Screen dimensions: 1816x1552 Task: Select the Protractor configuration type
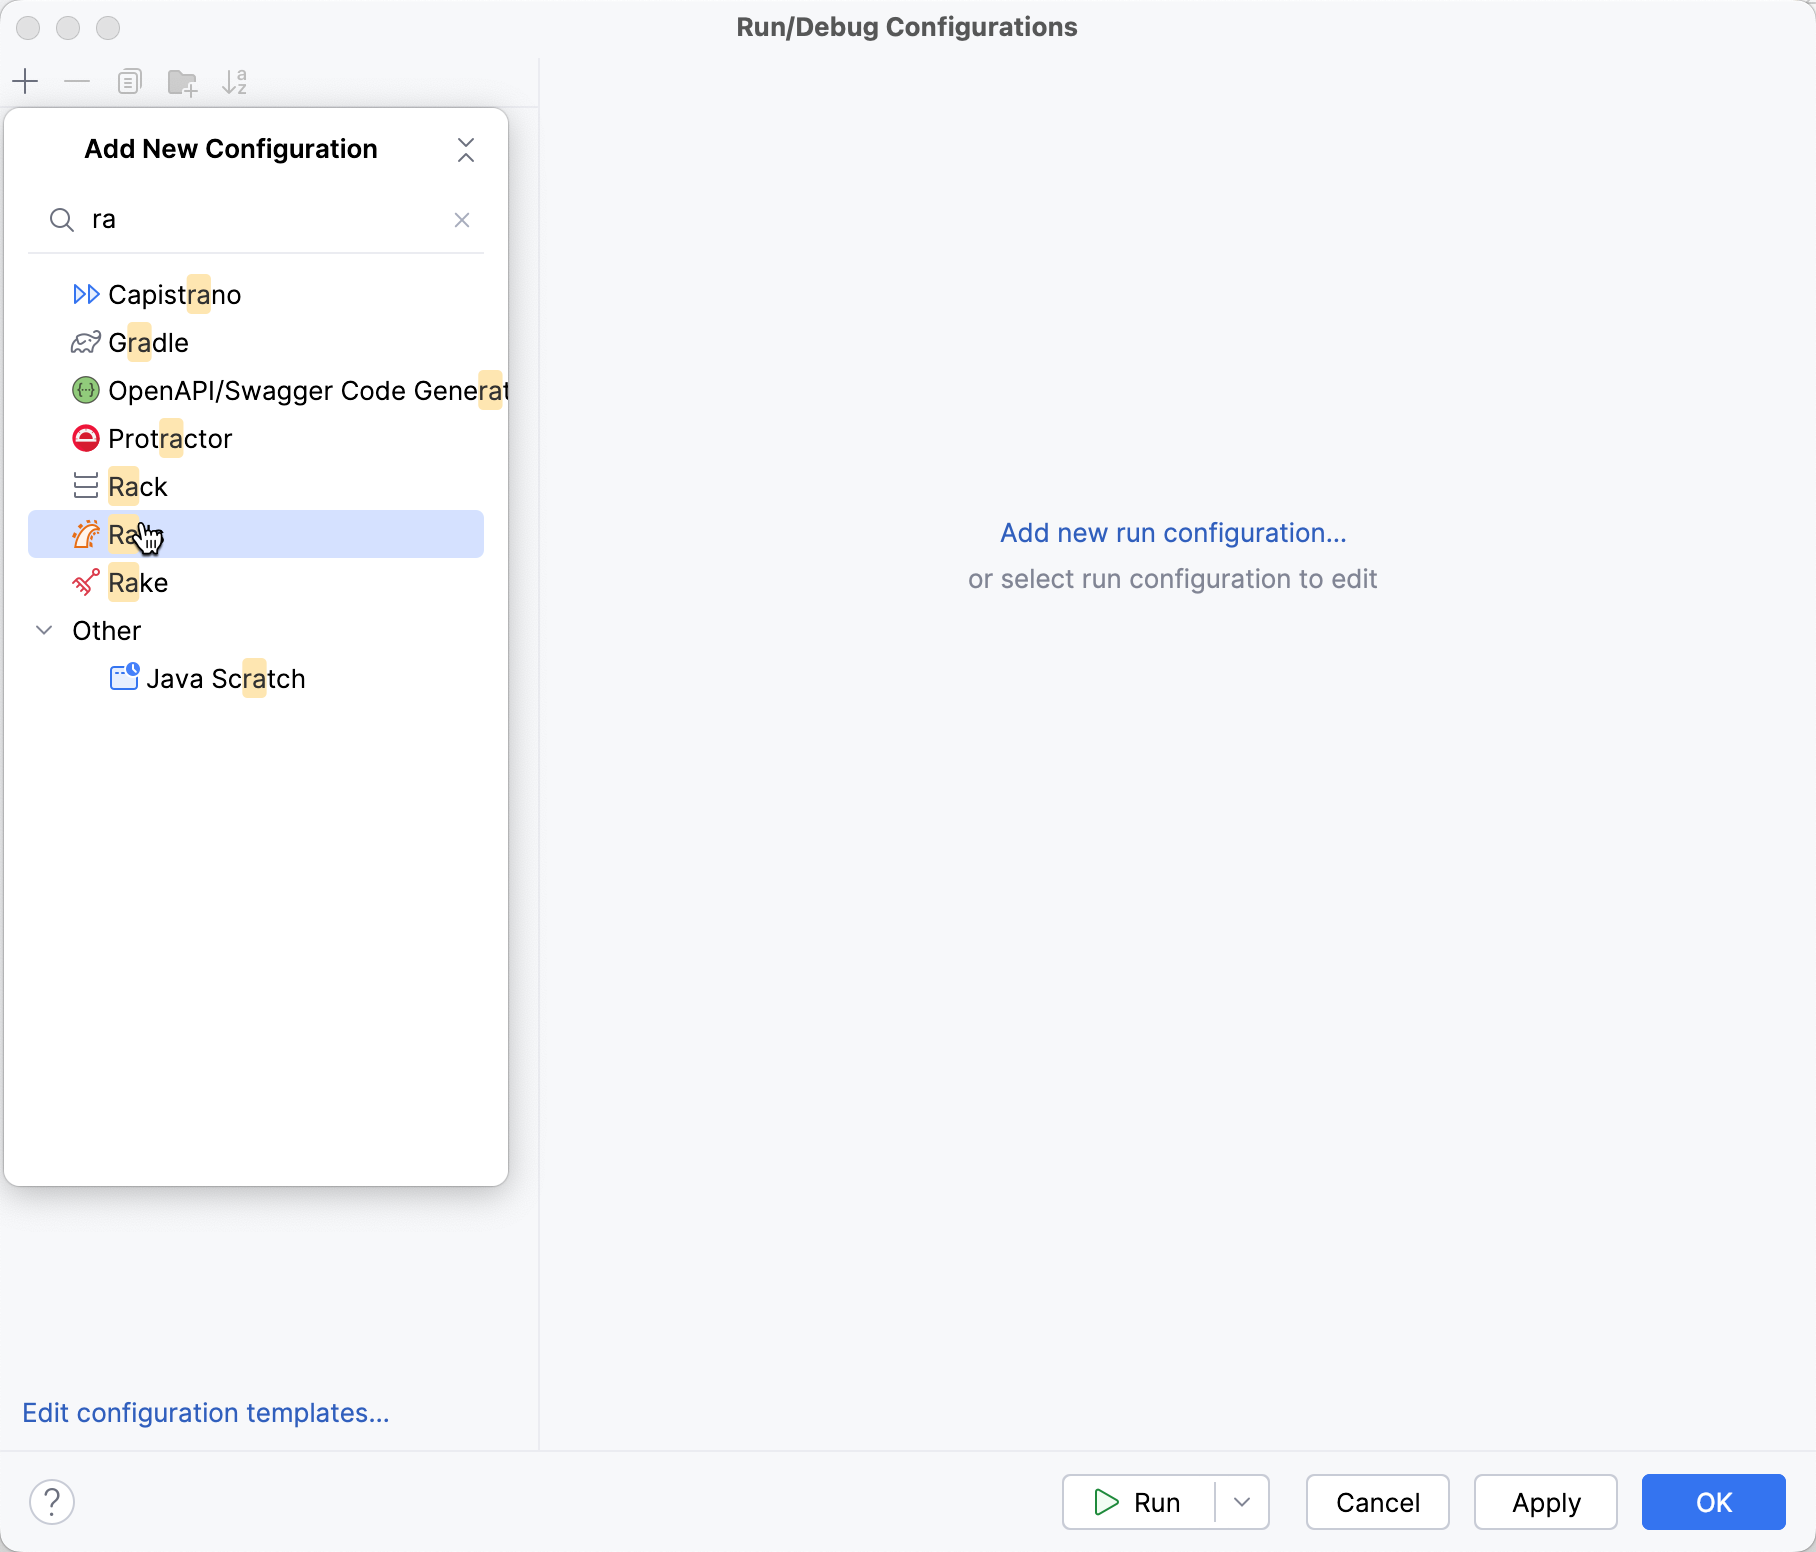click(170, 438)
